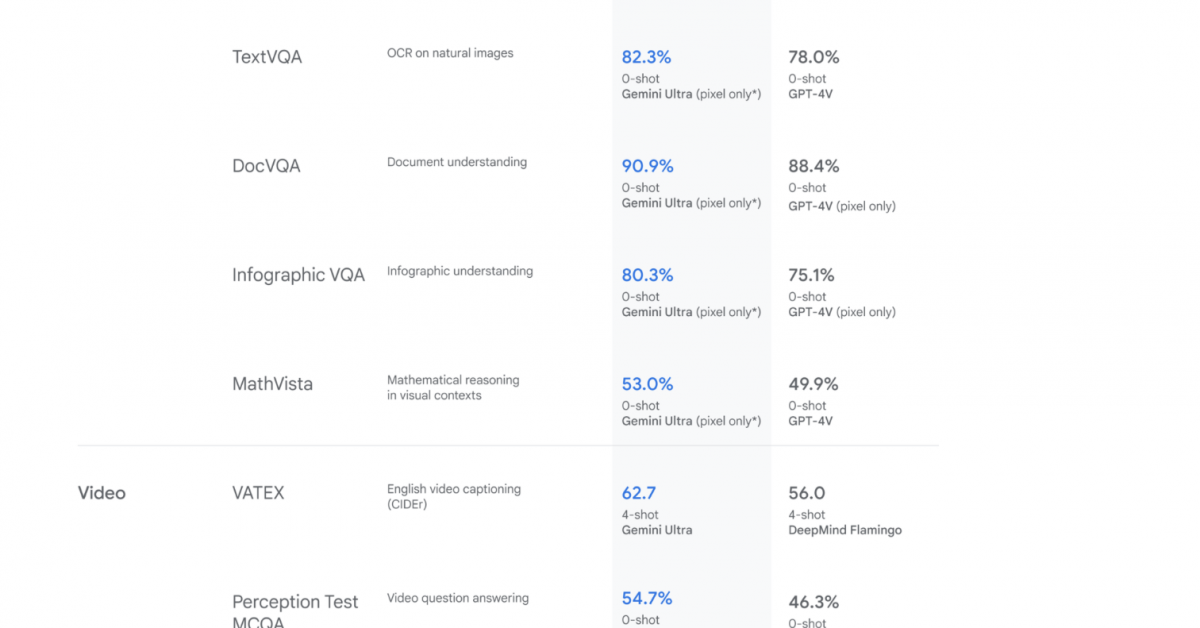Select the 80.3% Infographic VQA score
This screenshot has width=1200, height=628.
[x=648, y=275]
